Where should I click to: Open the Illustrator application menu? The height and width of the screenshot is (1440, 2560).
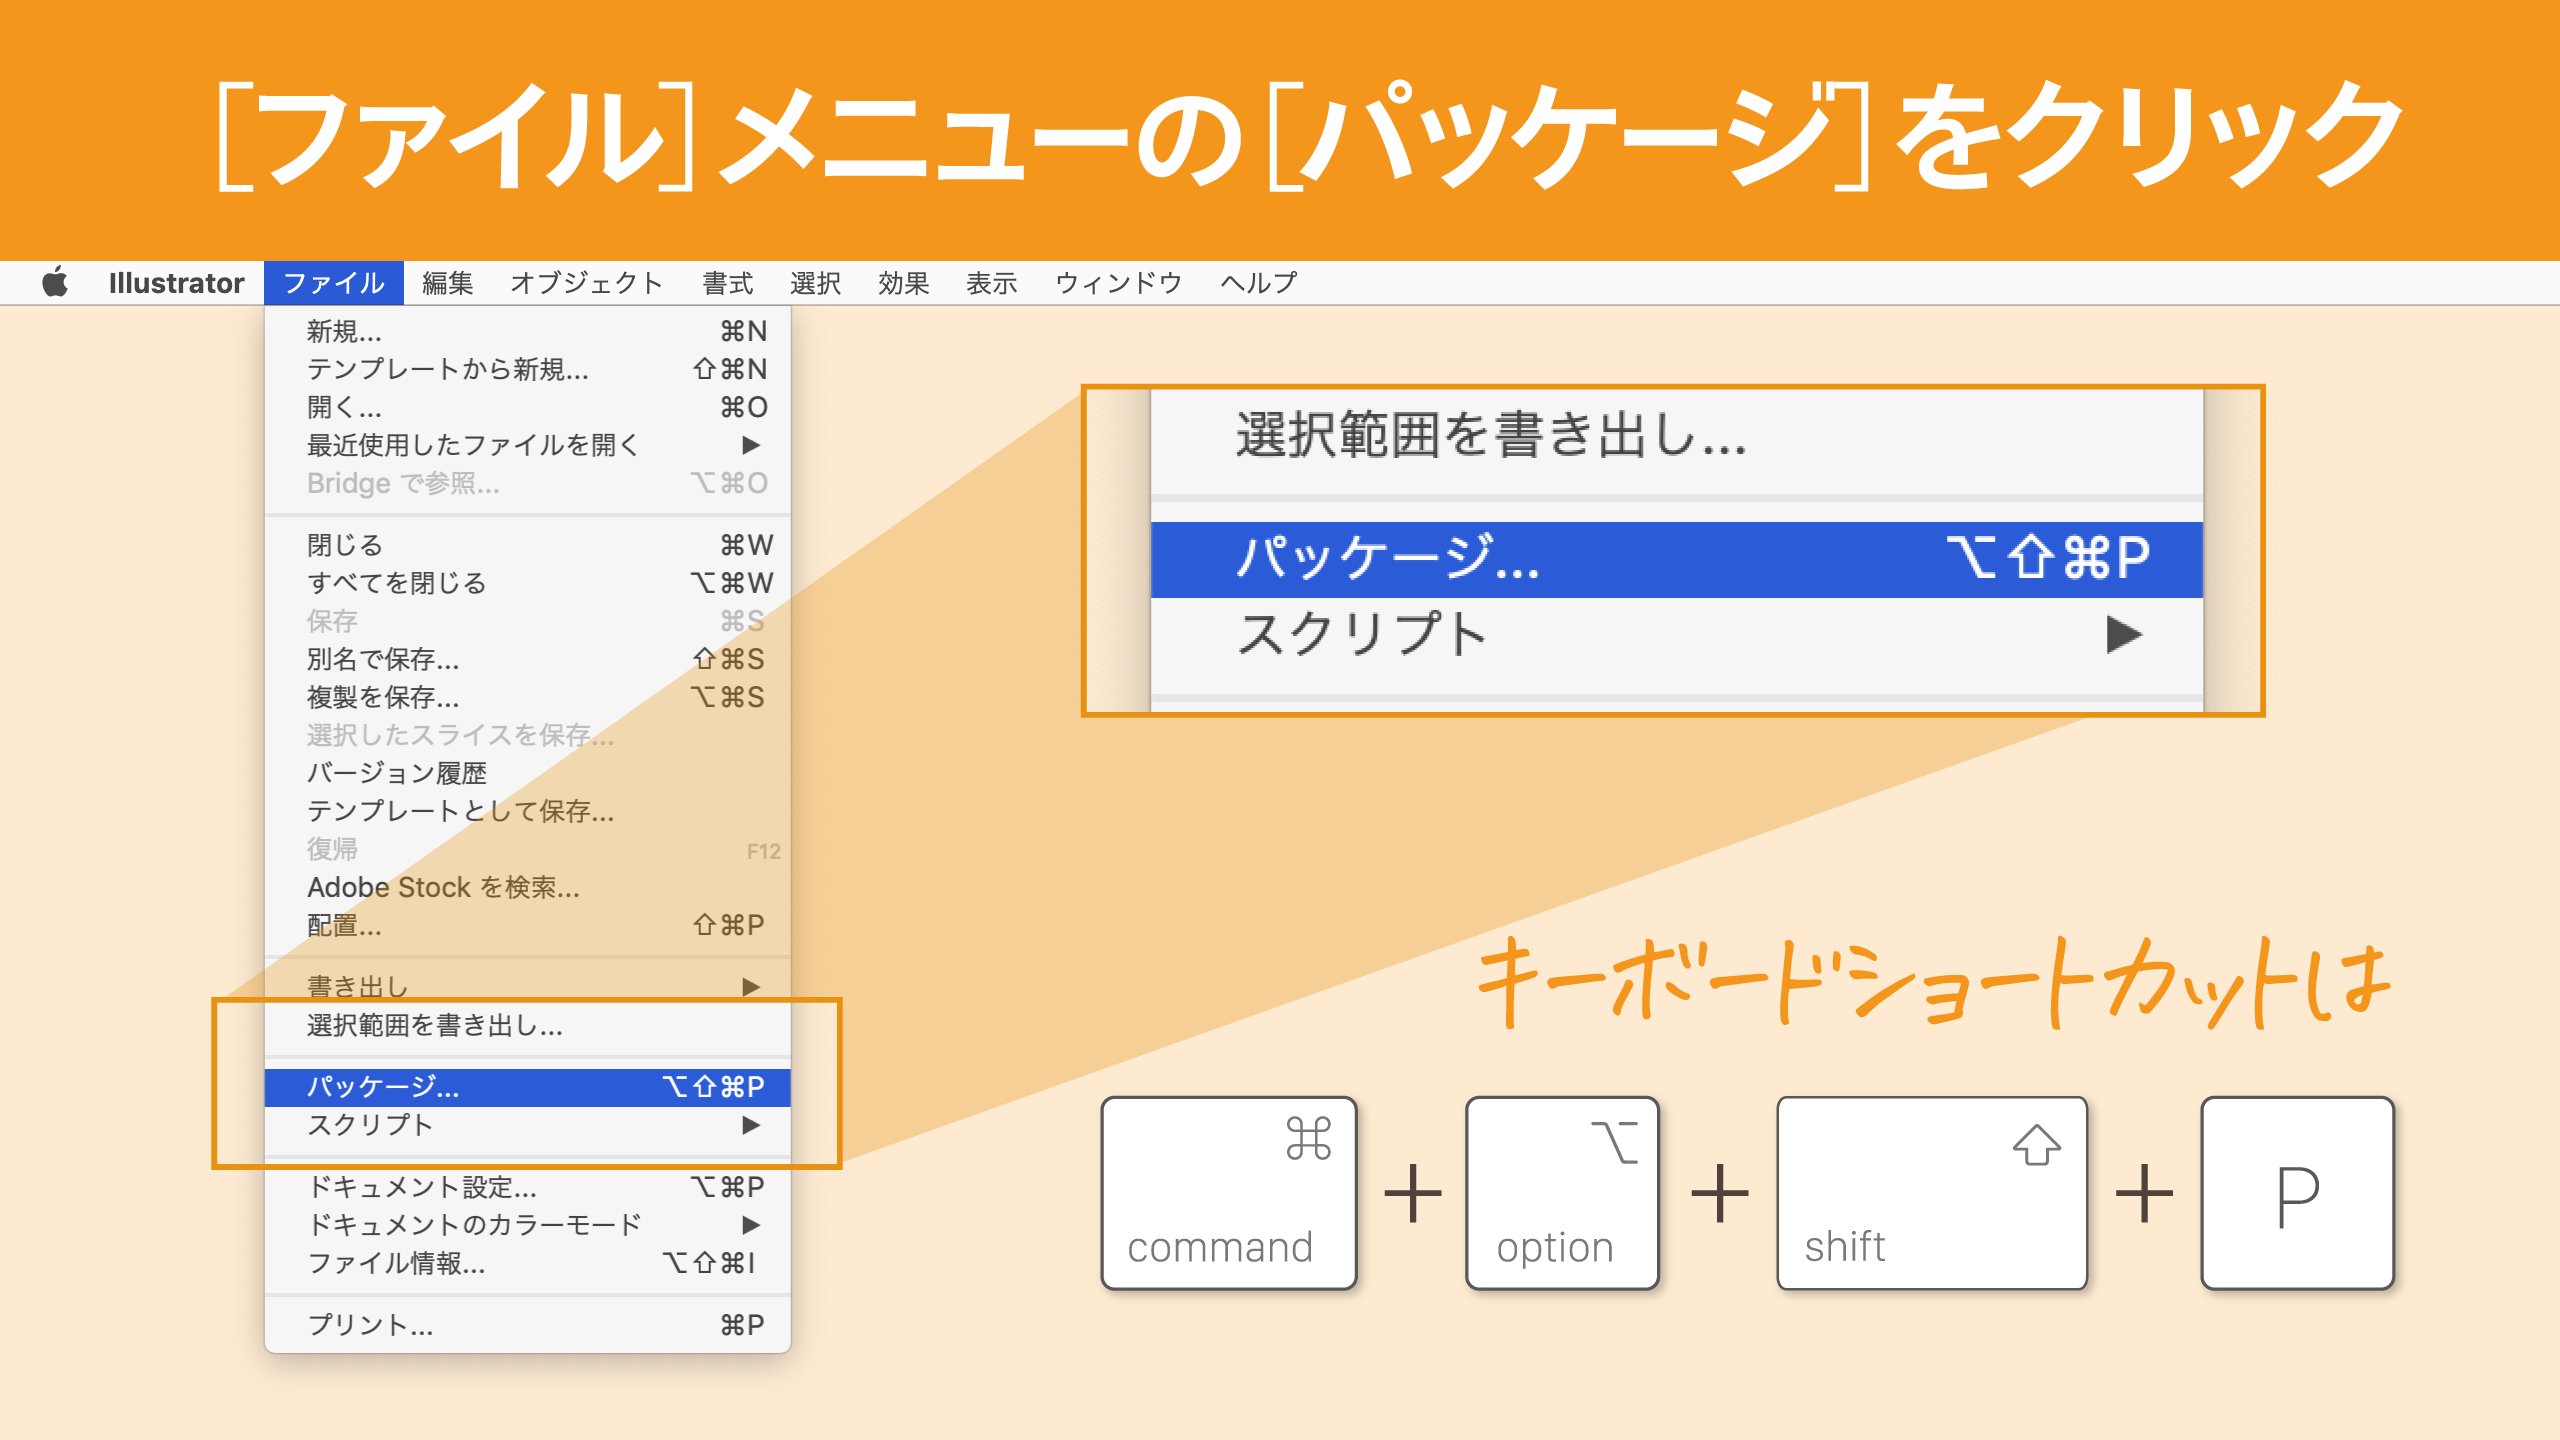click(x=176, y=283)
